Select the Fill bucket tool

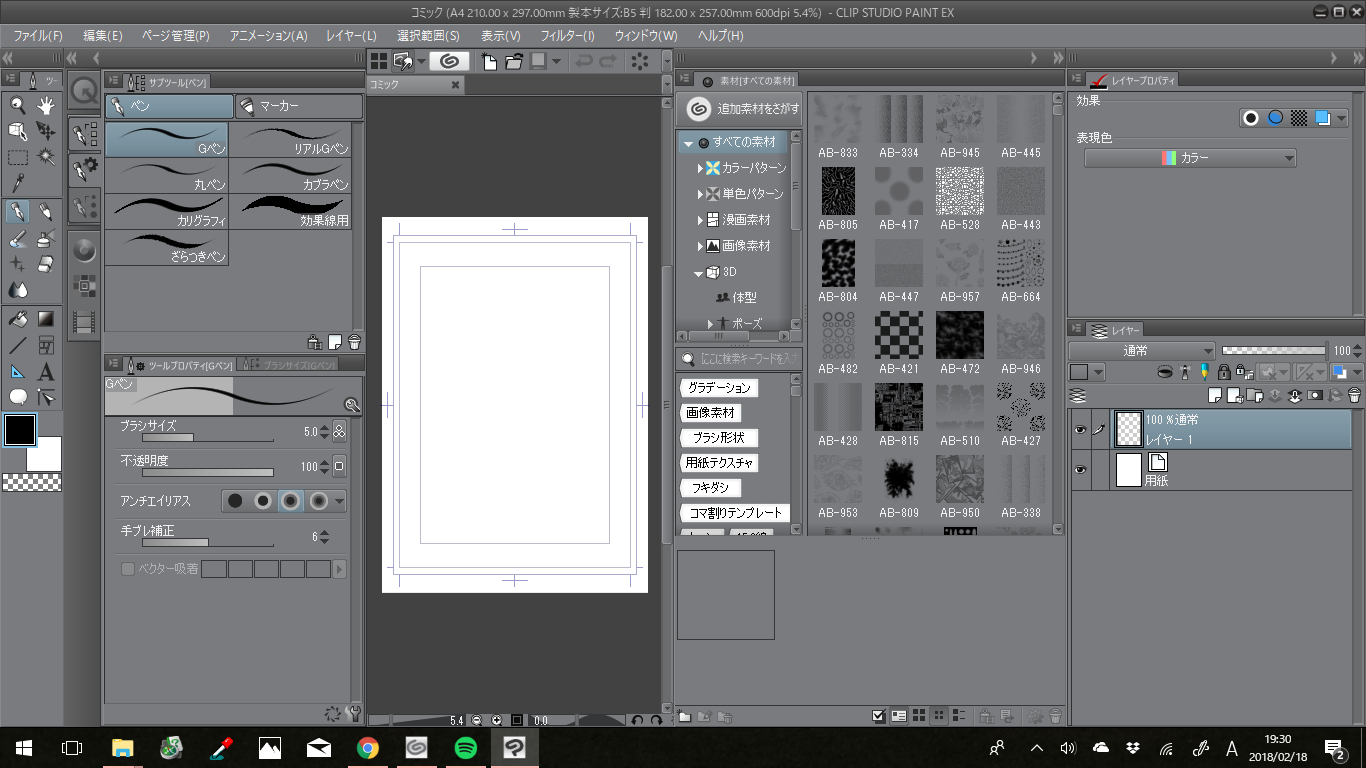(x=17, y=319)
